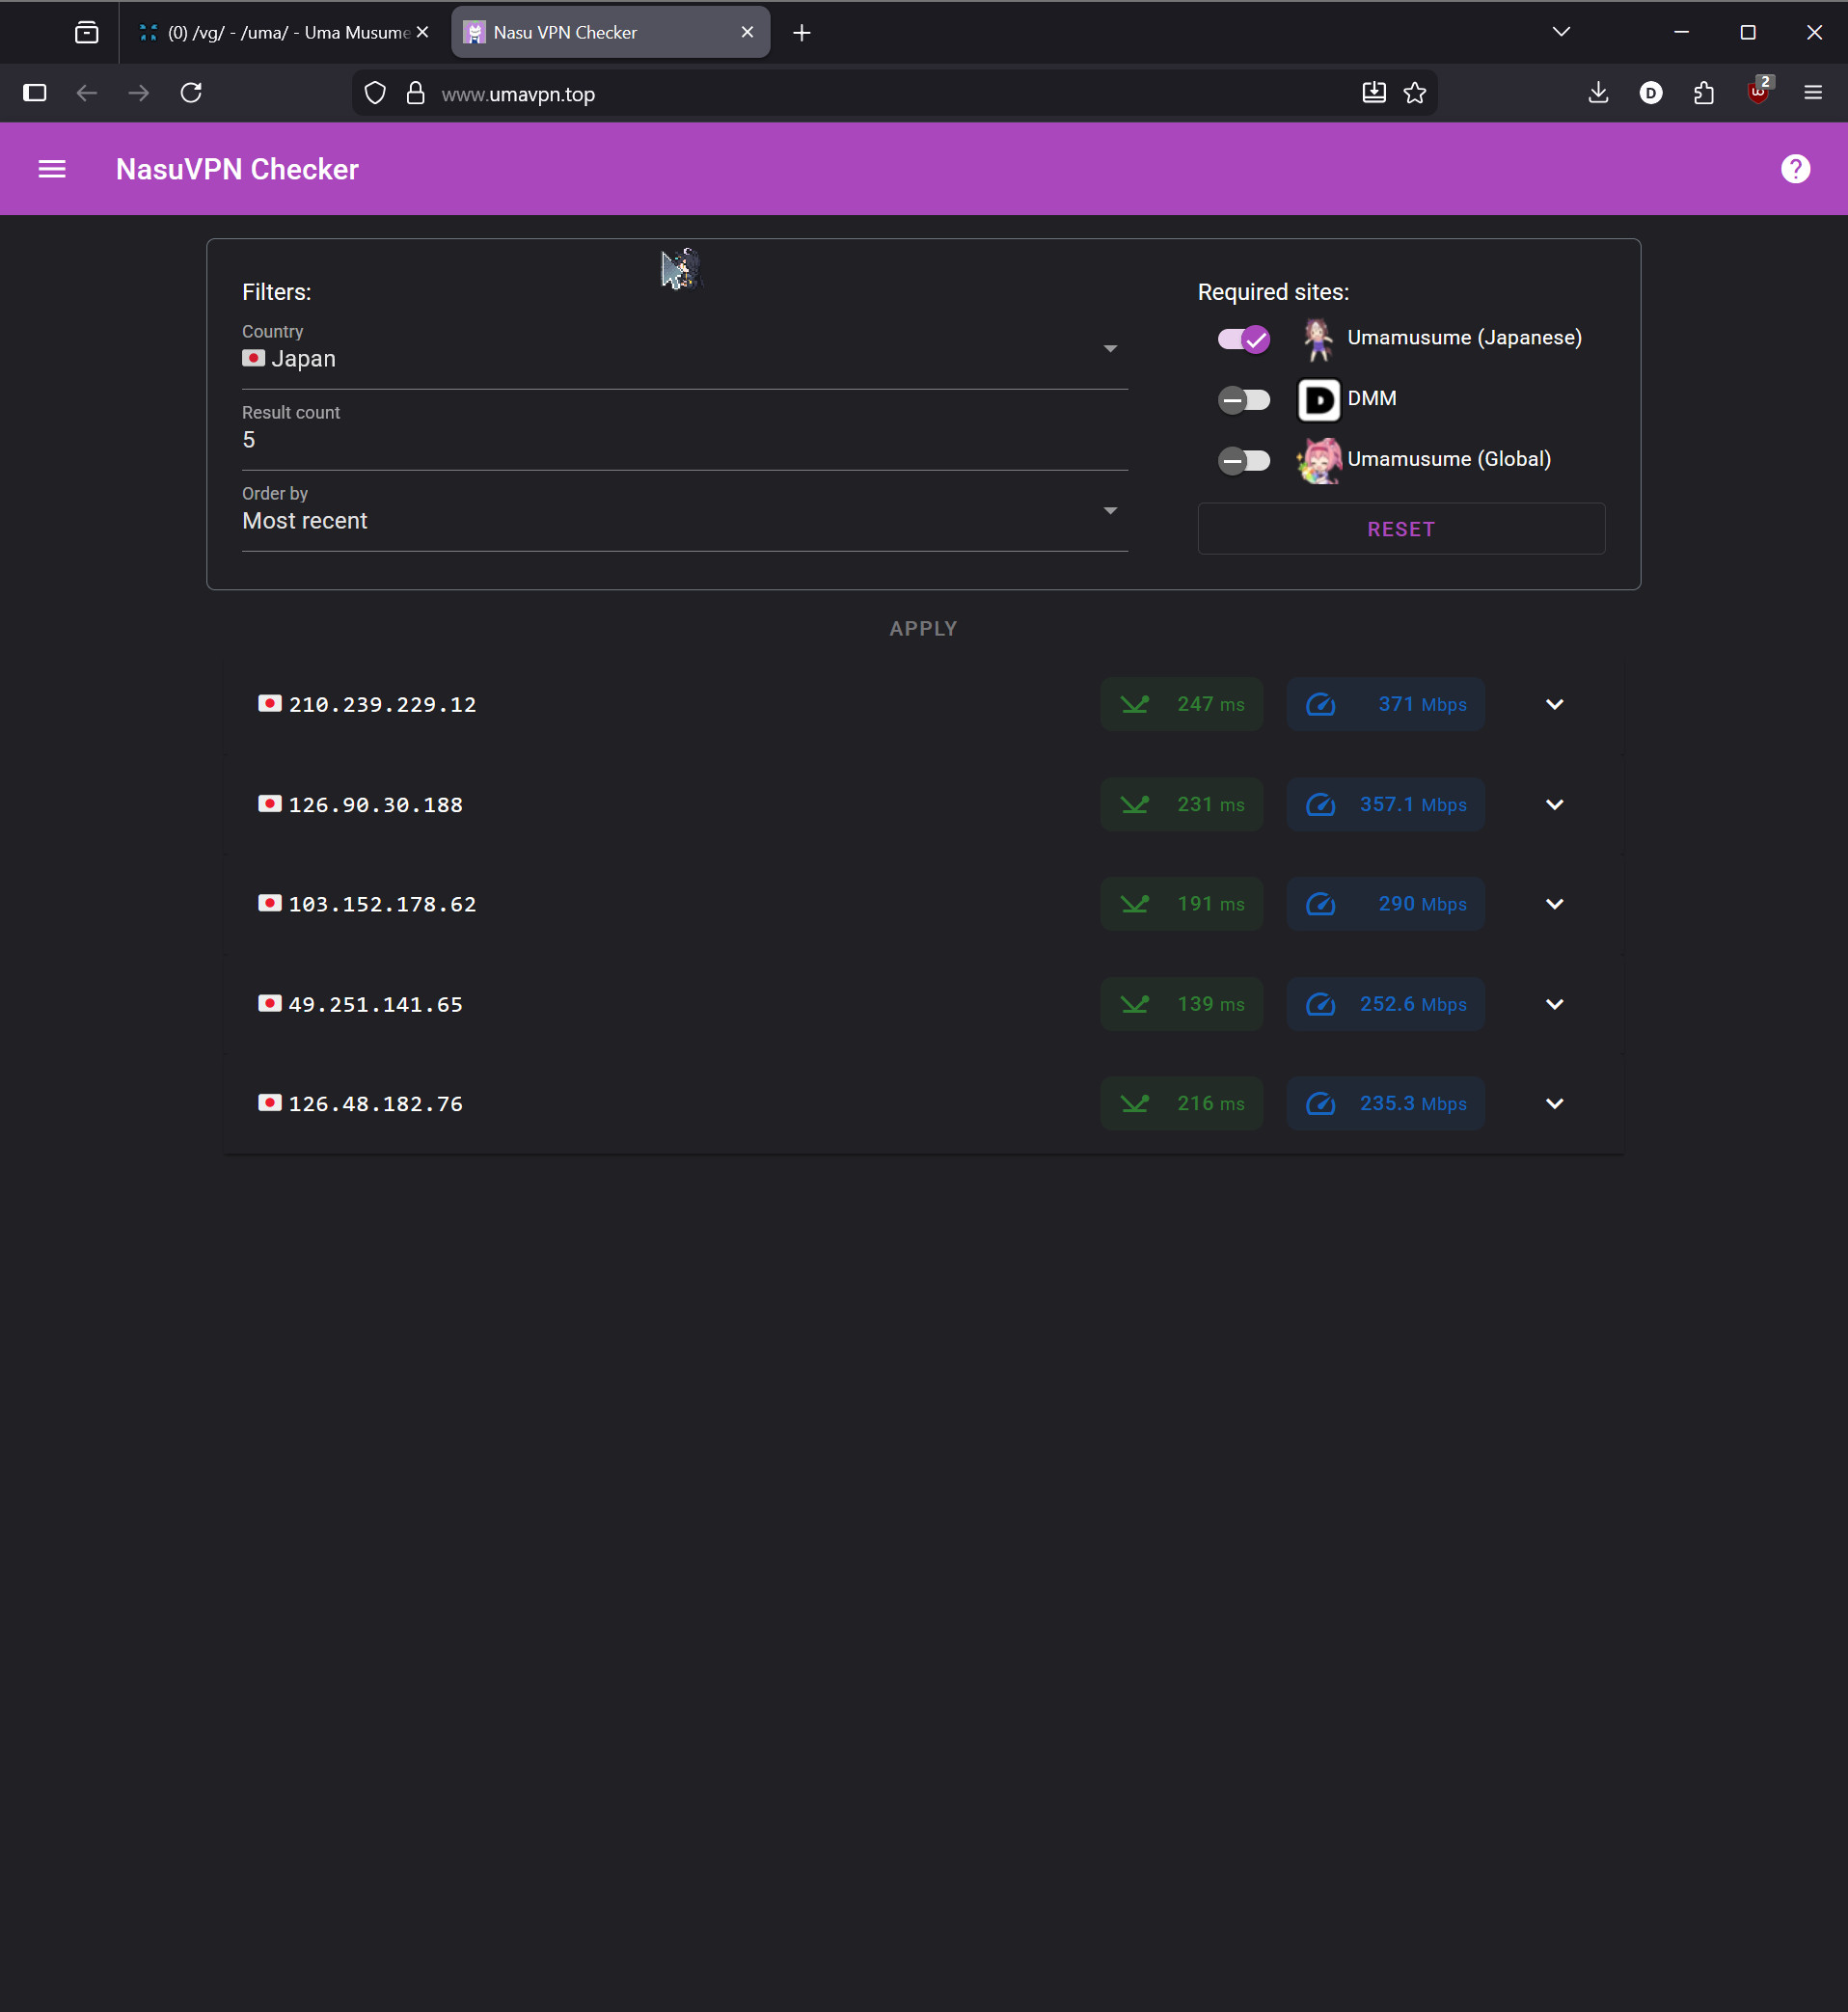This screenshot has height=2012, width=1848.
Task: Go back to the previous page
Action: pos(87,93)
